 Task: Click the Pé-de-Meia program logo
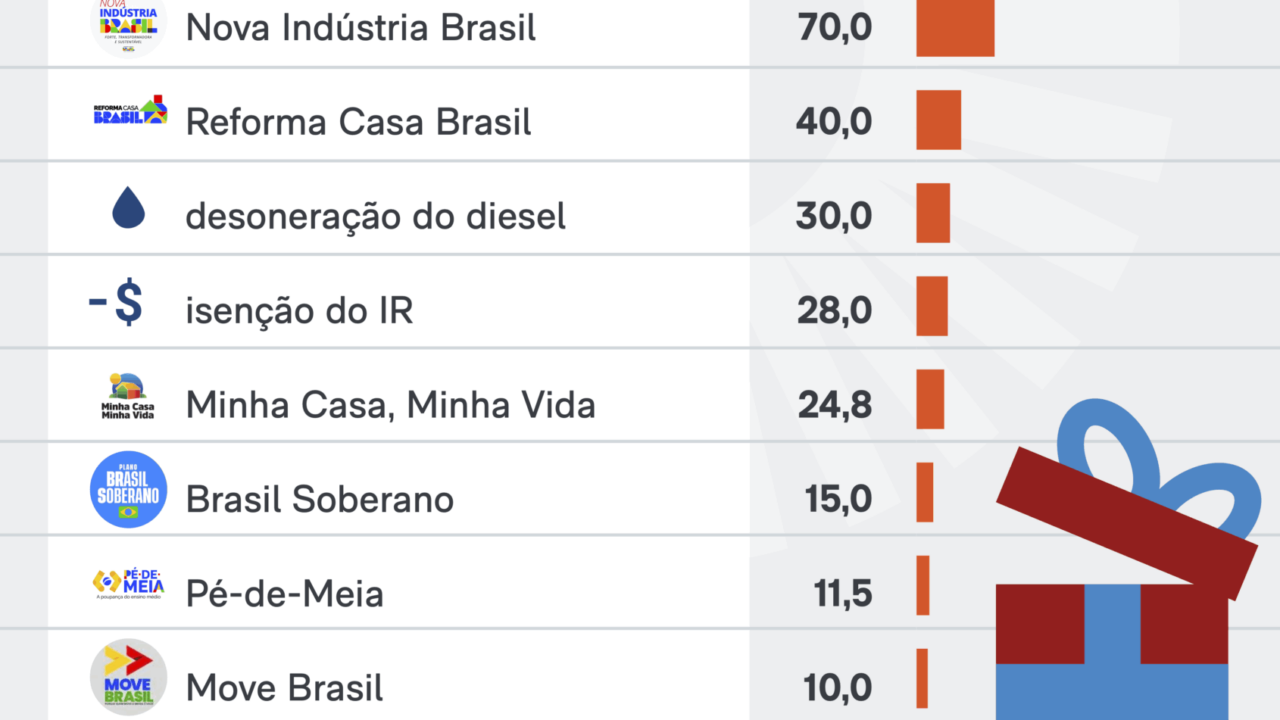[x=128, y=585]
